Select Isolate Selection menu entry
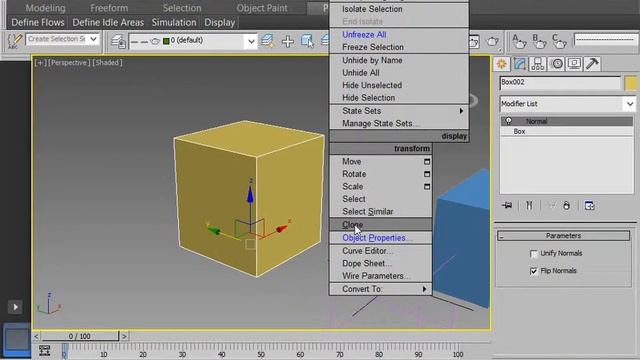Screen dimensions: 640x360 pos(399,9)
